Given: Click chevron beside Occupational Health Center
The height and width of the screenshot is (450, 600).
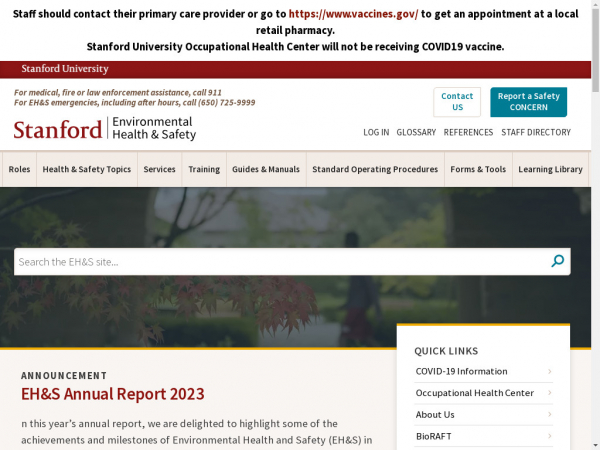Looking at the screenshot, I should (549, 393).
